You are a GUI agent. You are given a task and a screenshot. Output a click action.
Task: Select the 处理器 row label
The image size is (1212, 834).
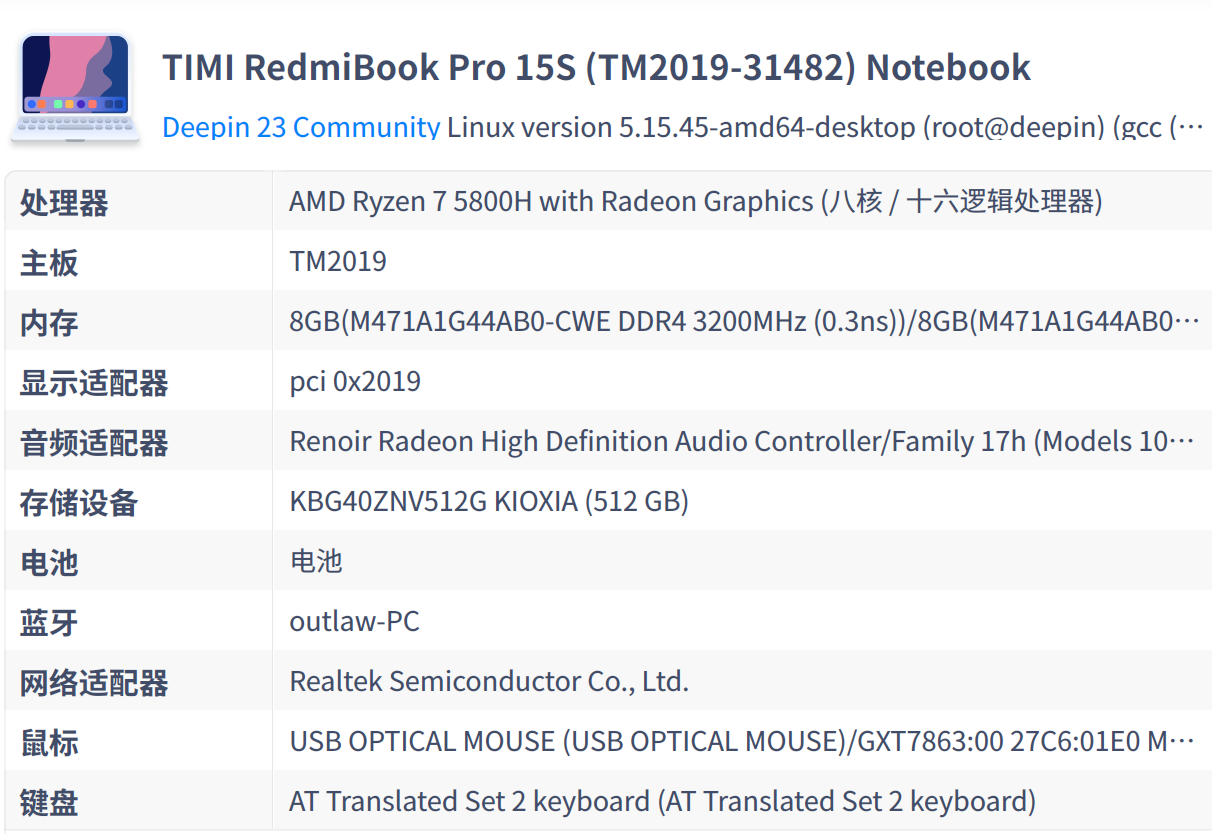click(x=64, y=203)
